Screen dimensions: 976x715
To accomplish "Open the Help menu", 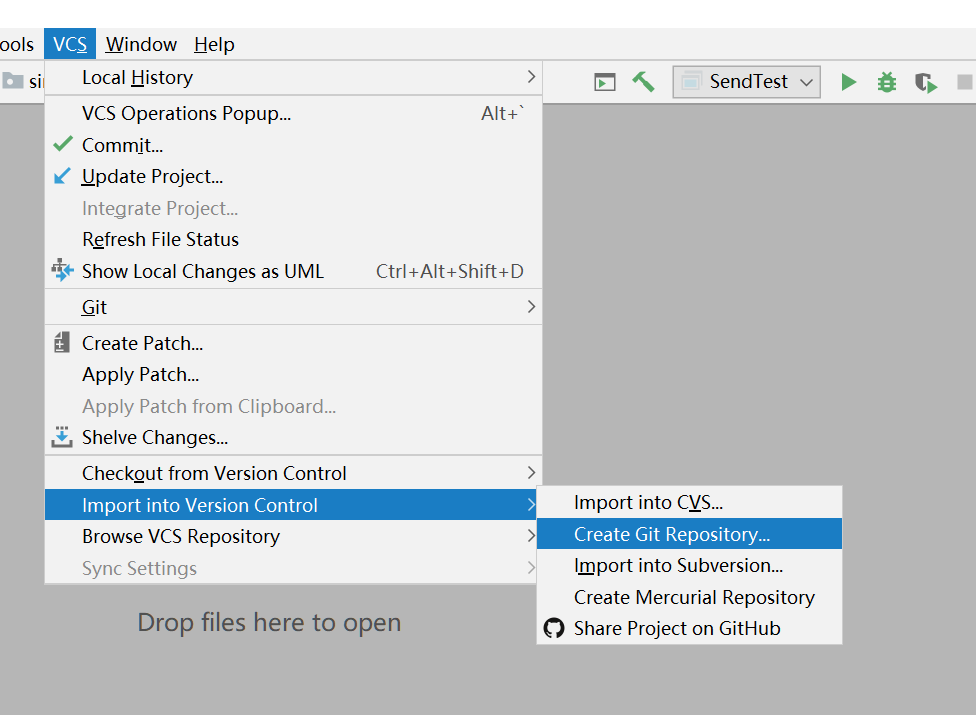I will pyautogui.click(x=214, y=44).
